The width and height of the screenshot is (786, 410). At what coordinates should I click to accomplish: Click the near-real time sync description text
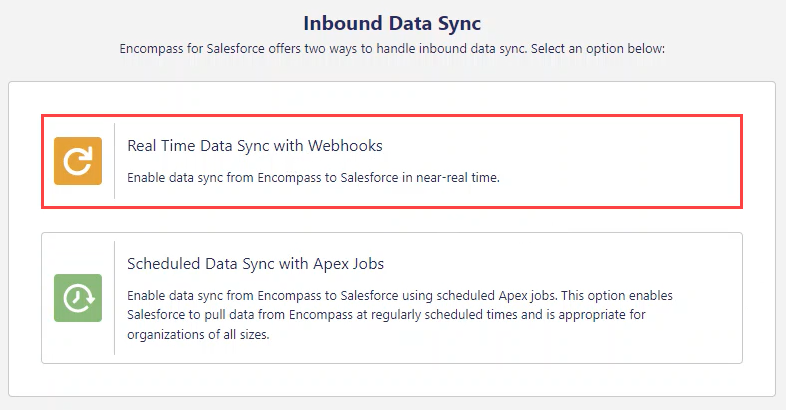(313, 177)
